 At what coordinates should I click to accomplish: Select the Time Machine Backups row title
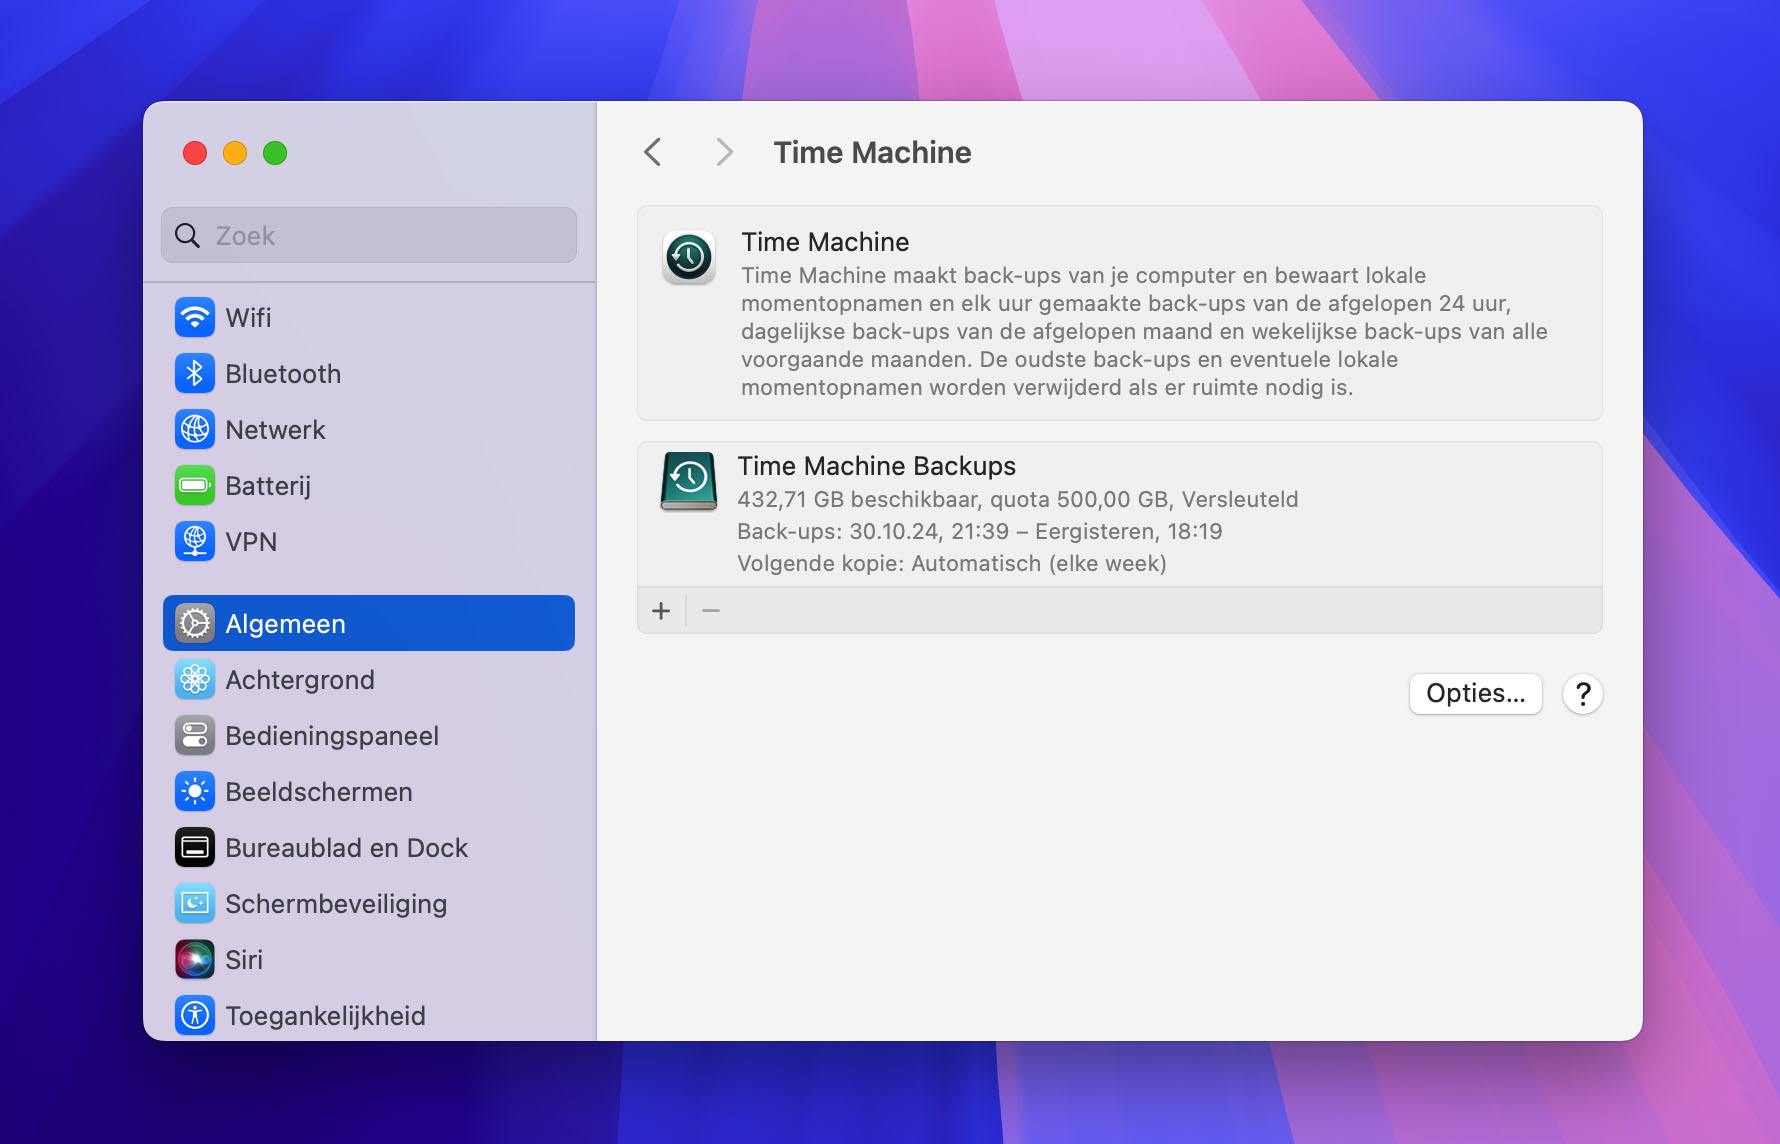tap(876, 467)
